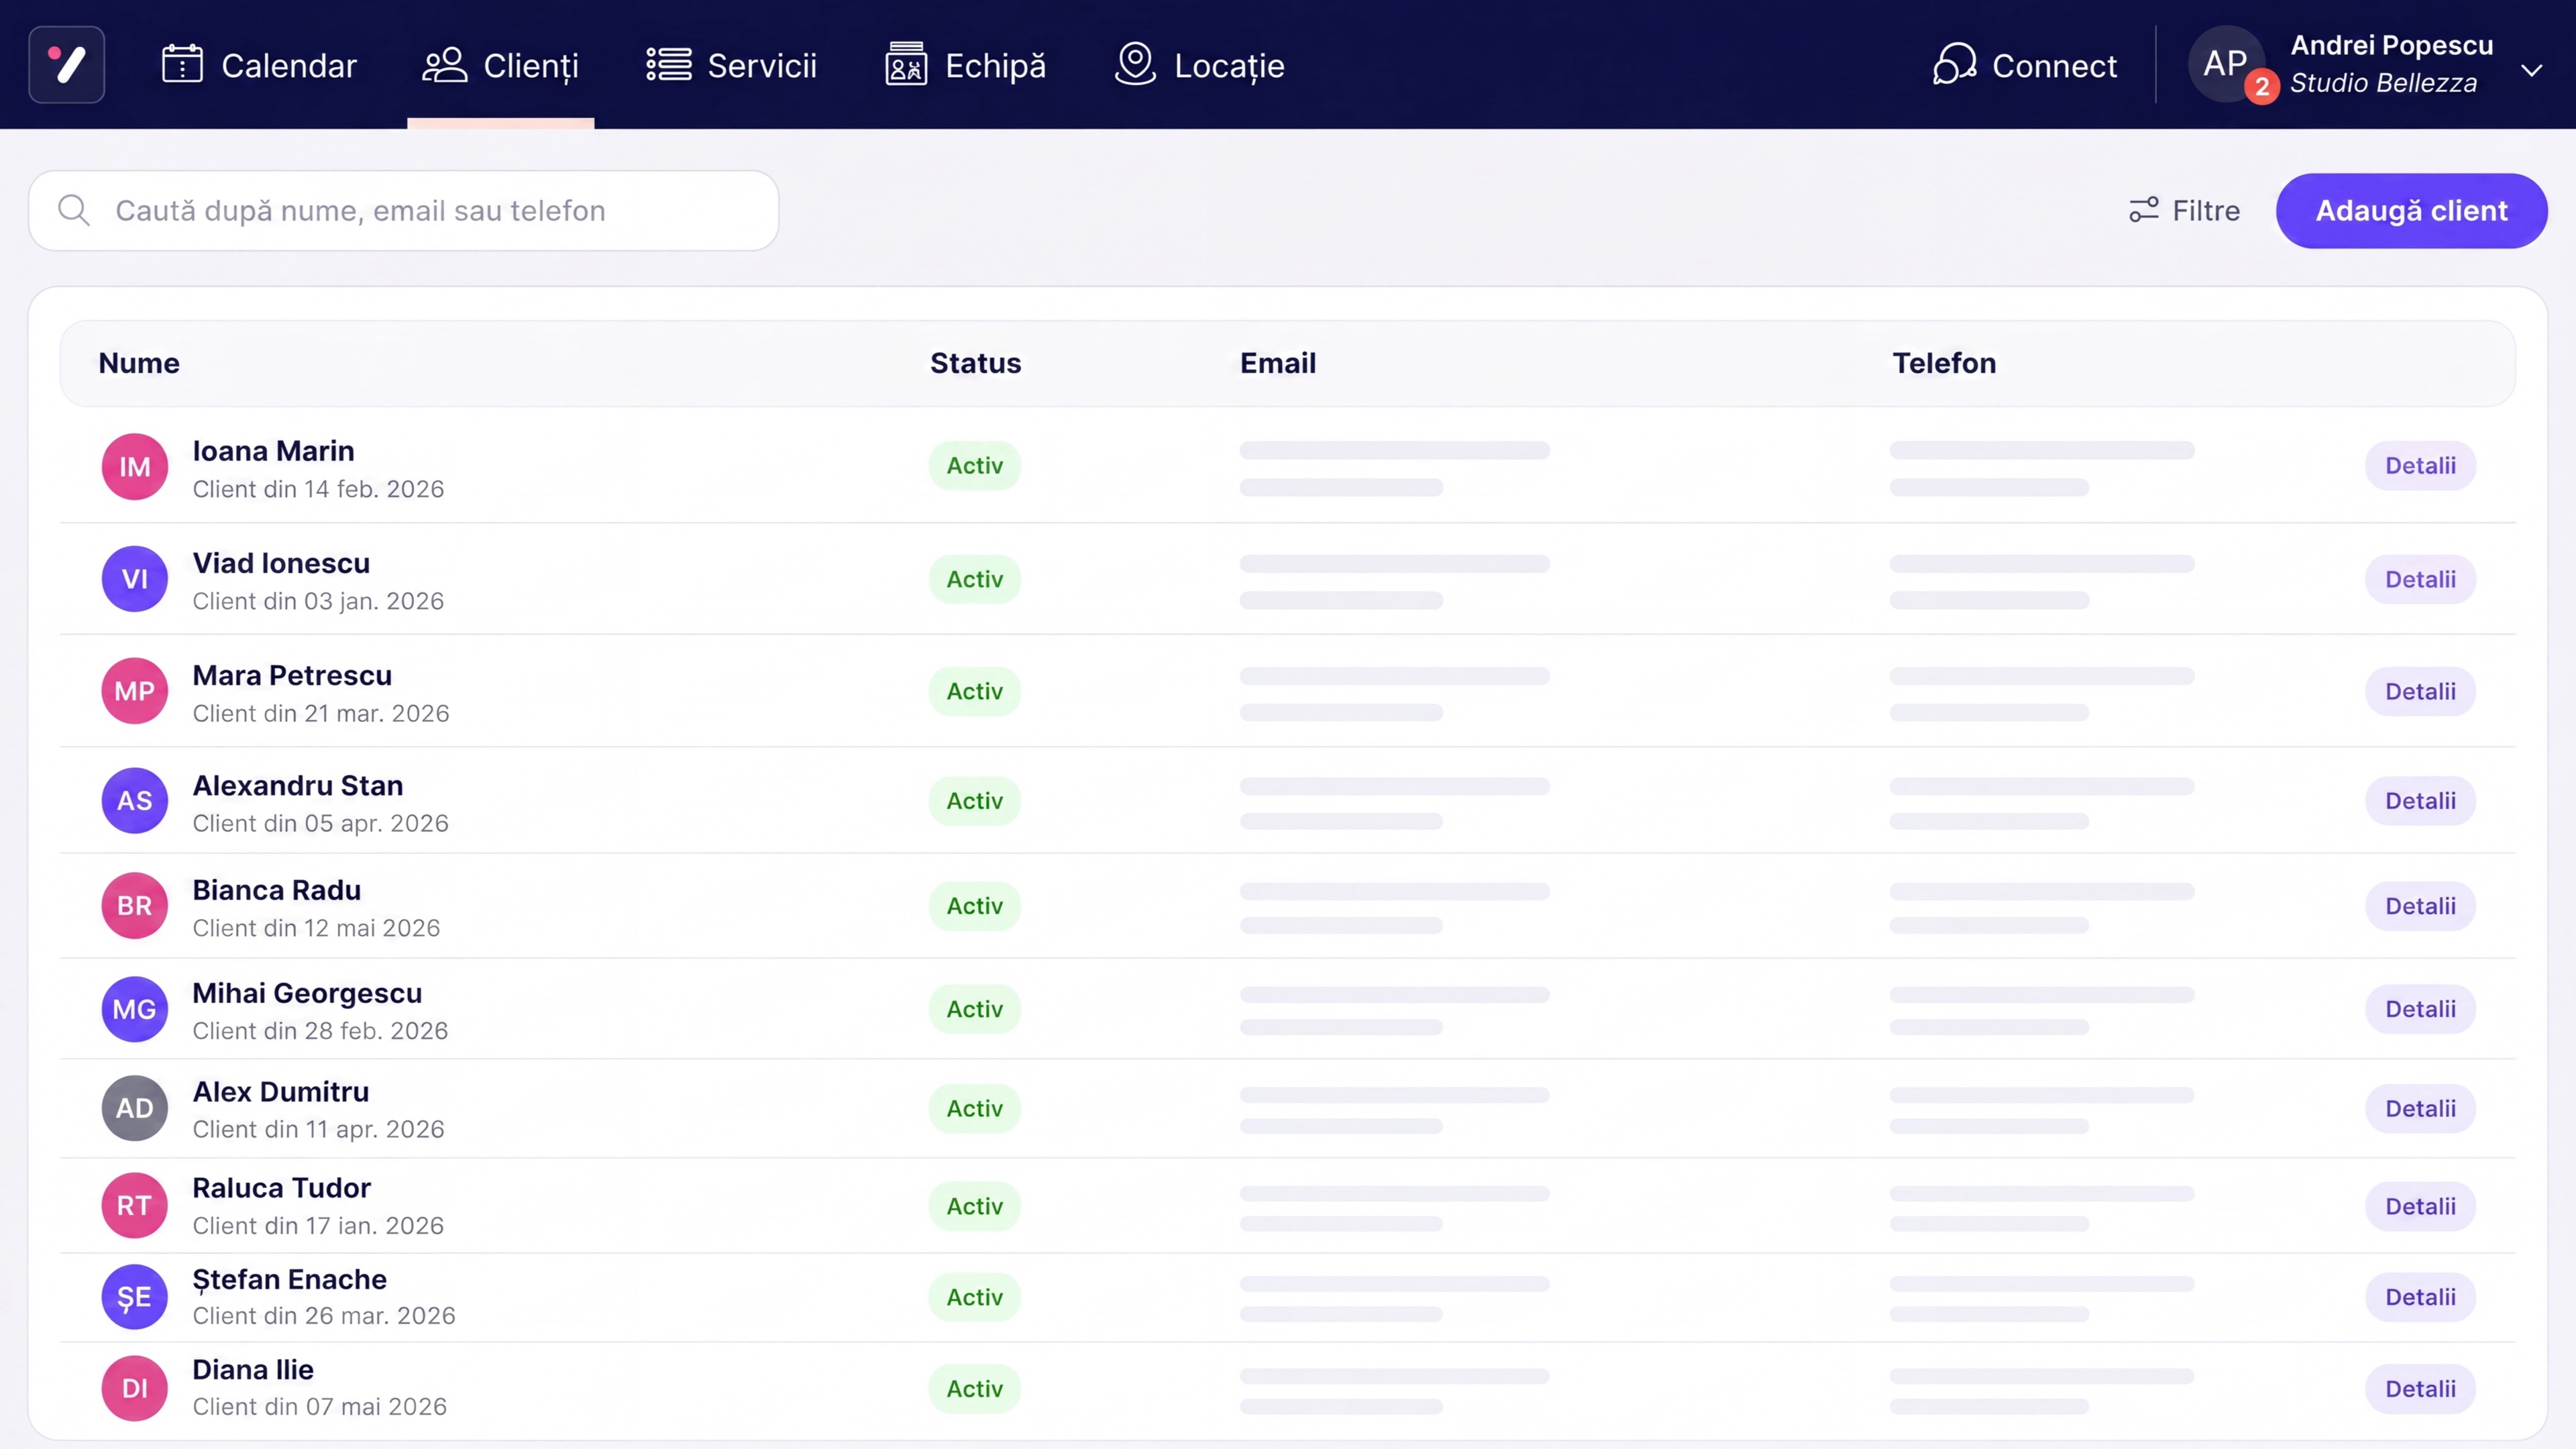The height and width of the screenshot is (1449, 2576).
Task: Open Detalii for Alexandru Stan
Action: coord(2420,800)
